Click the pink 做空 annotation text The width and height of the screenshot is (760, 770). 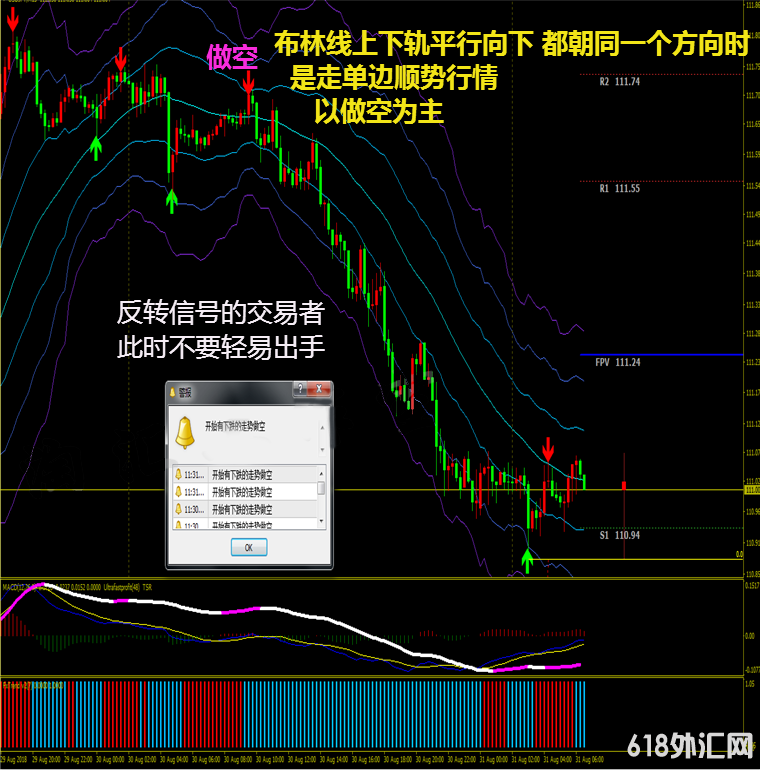(232, 58)
